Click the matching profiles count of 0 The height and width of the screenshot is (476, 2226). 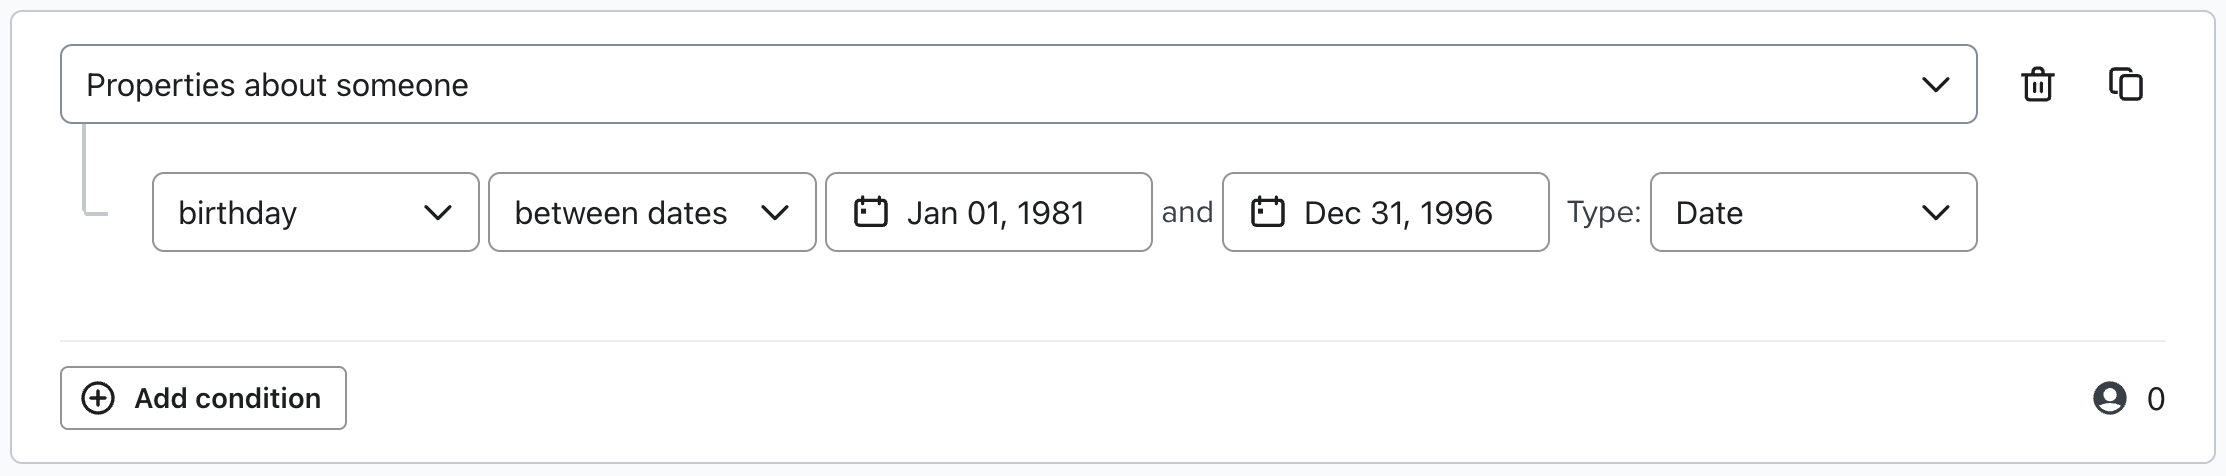2155,400
